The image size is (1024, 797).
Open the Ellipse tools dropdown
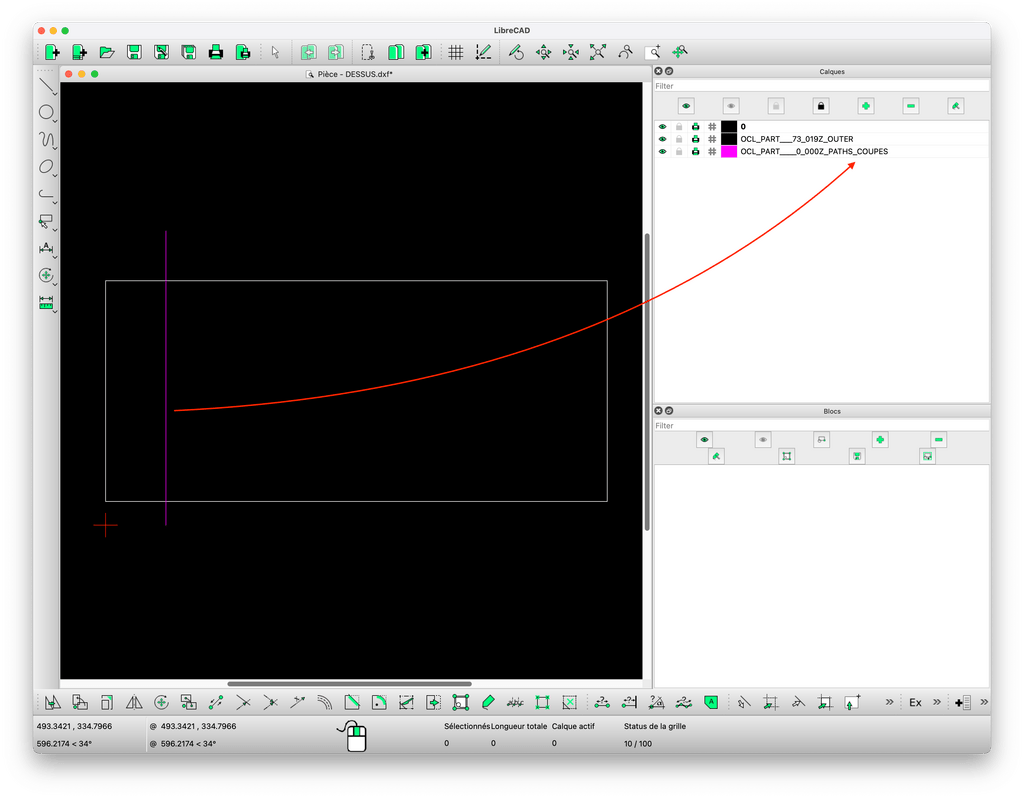(47, 167)
